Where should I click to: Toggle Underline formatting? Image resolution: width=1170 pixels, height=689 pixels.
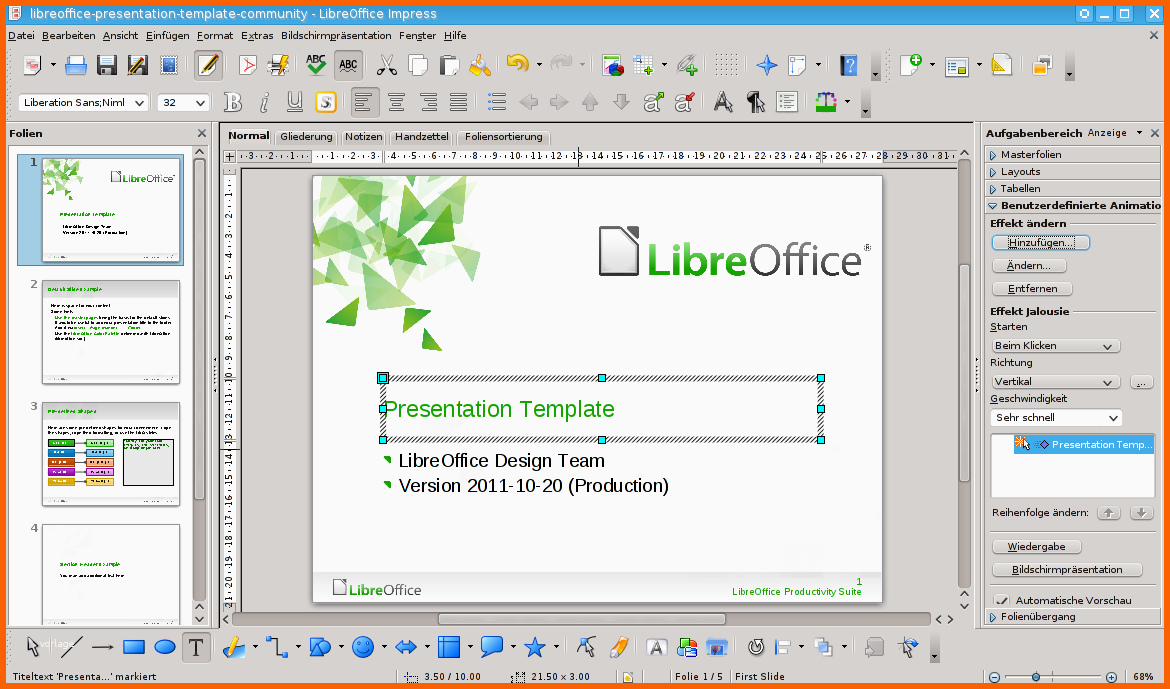click(295, 102)
